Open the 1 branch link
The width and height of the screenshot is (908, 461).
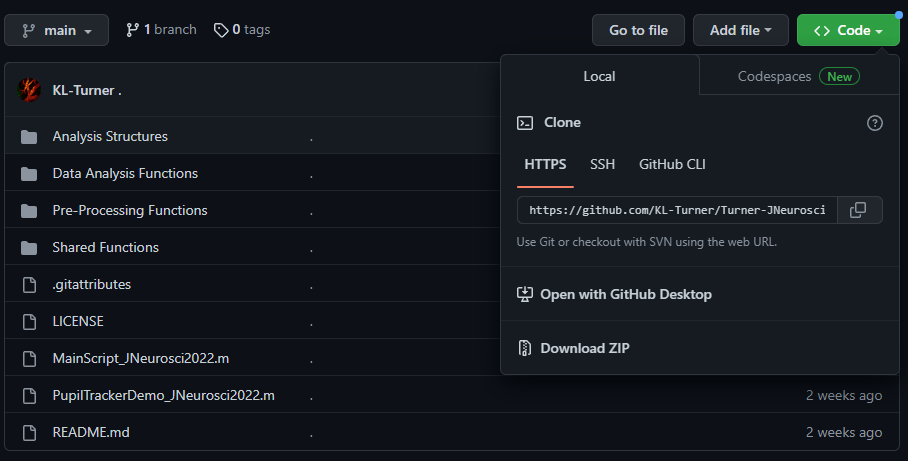click(x=161, y=30)
